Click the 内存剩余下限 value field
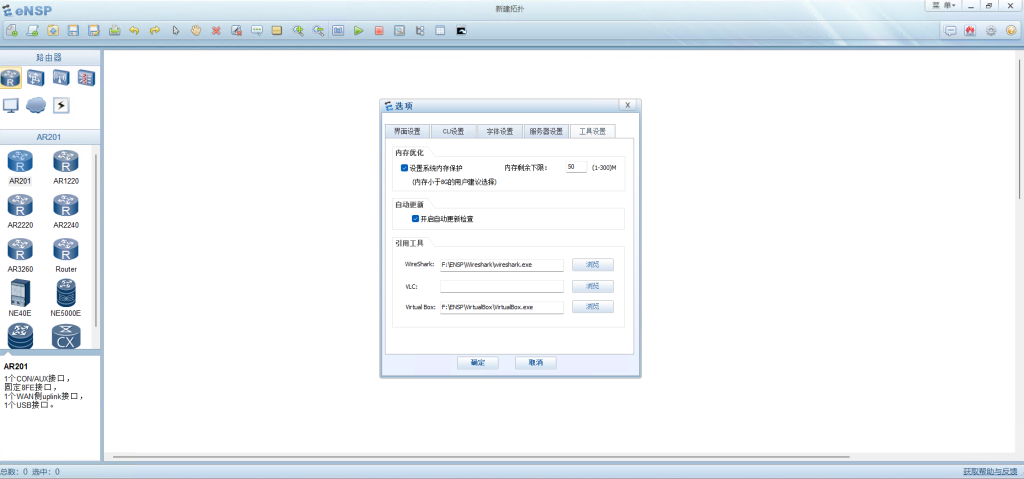 [576, 167]
